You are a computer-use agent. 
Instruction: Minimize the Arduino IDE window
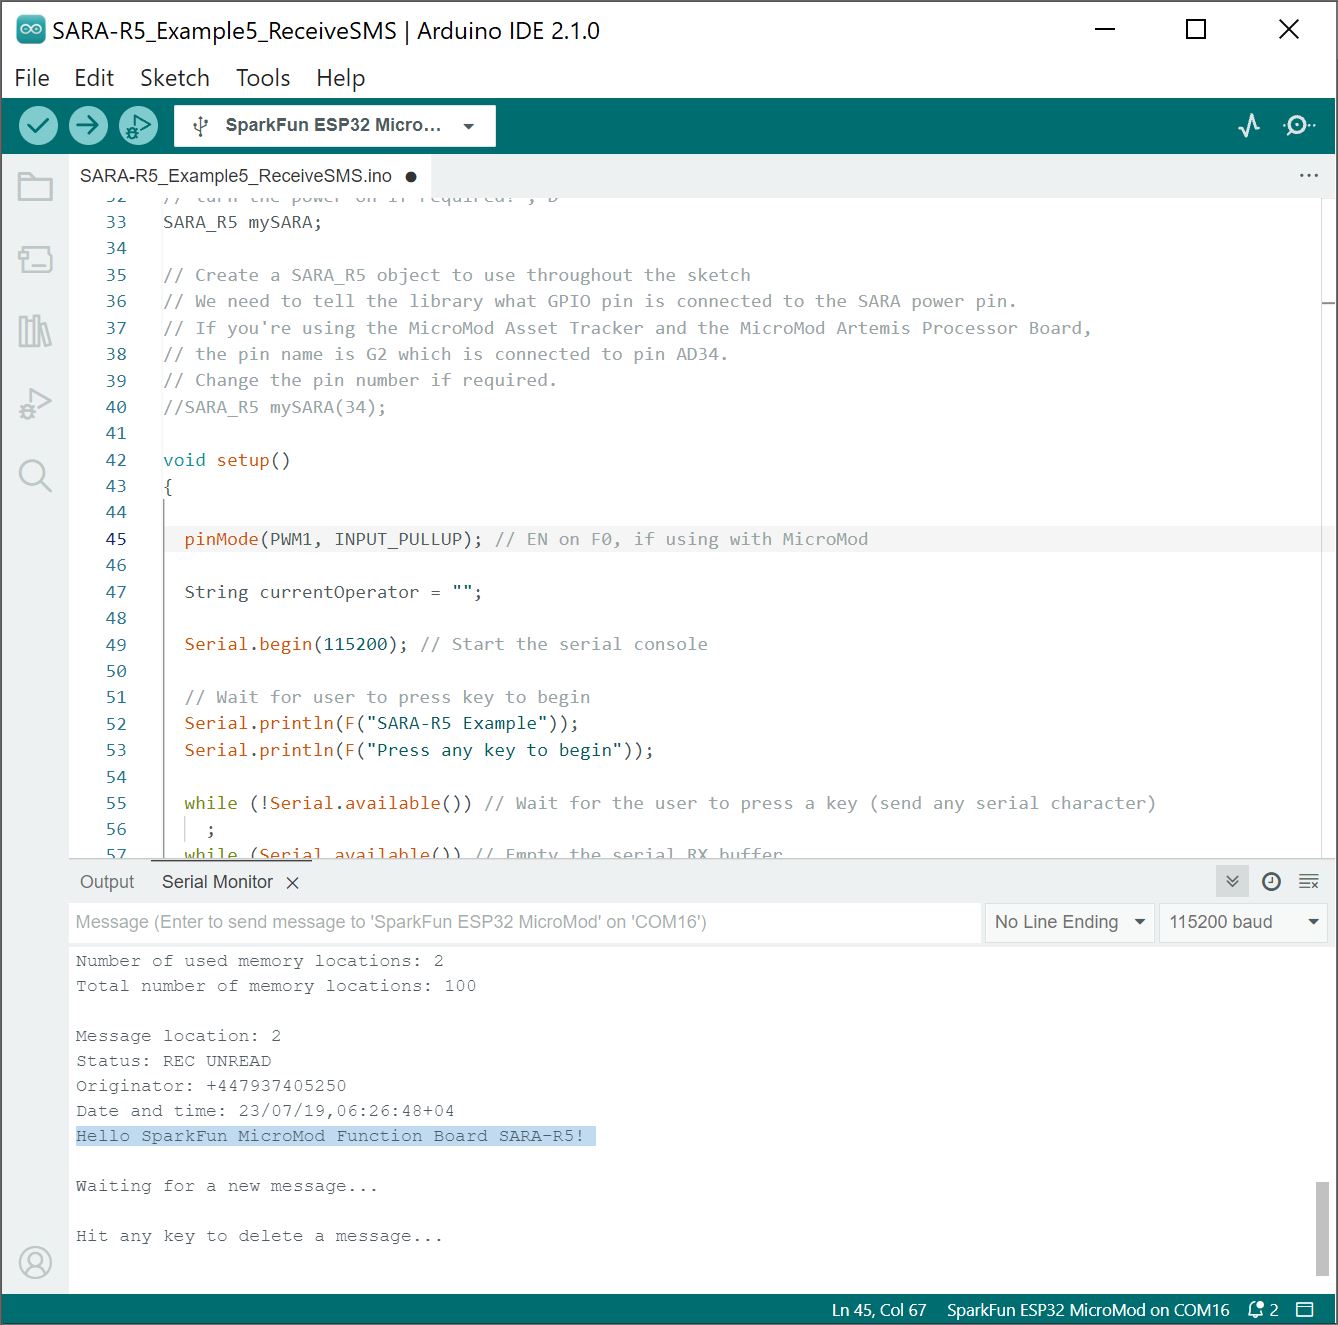[1105, 30]
